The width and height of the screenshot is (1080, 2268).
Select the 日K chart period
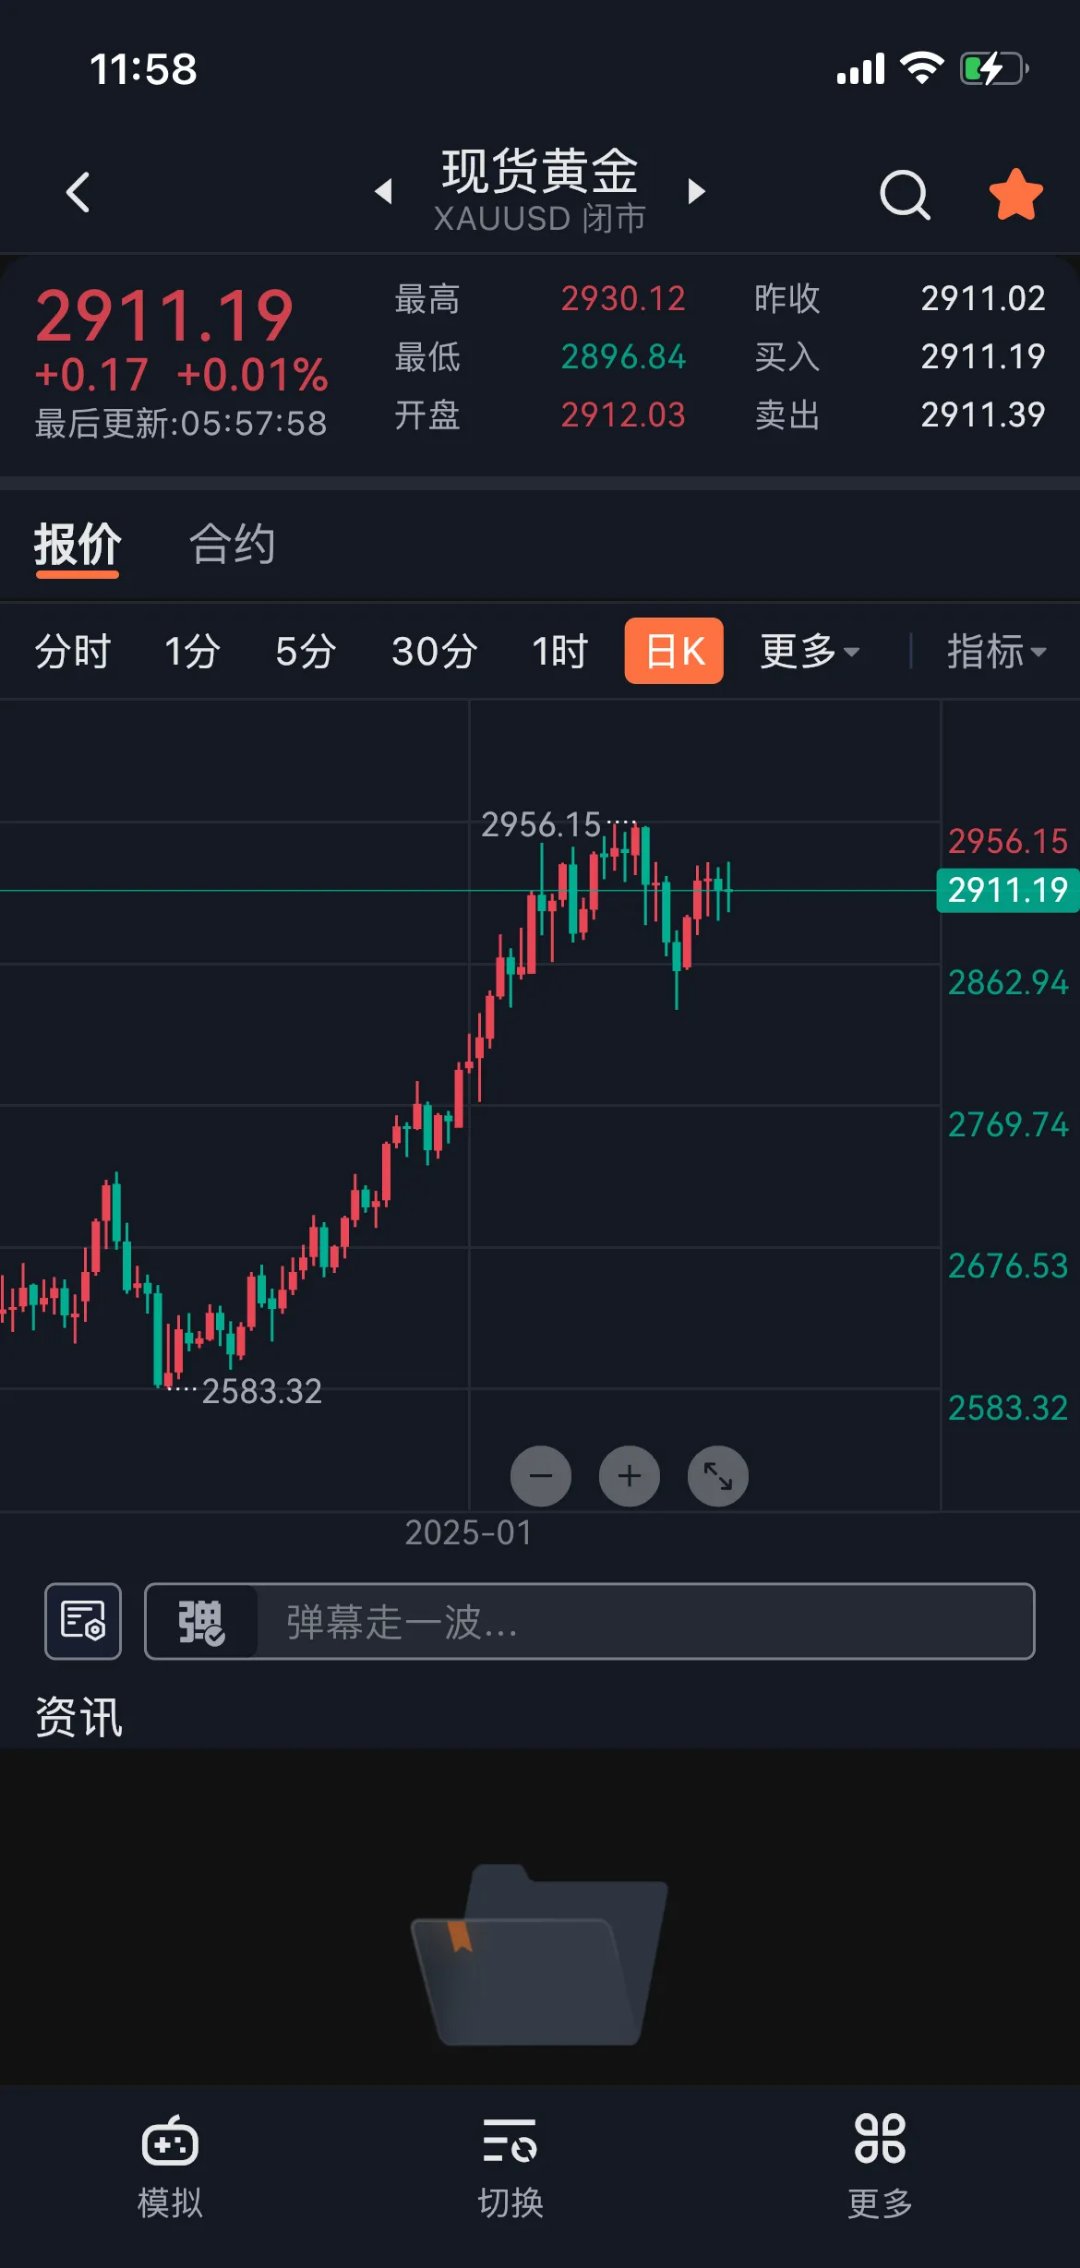pos(674,651)
